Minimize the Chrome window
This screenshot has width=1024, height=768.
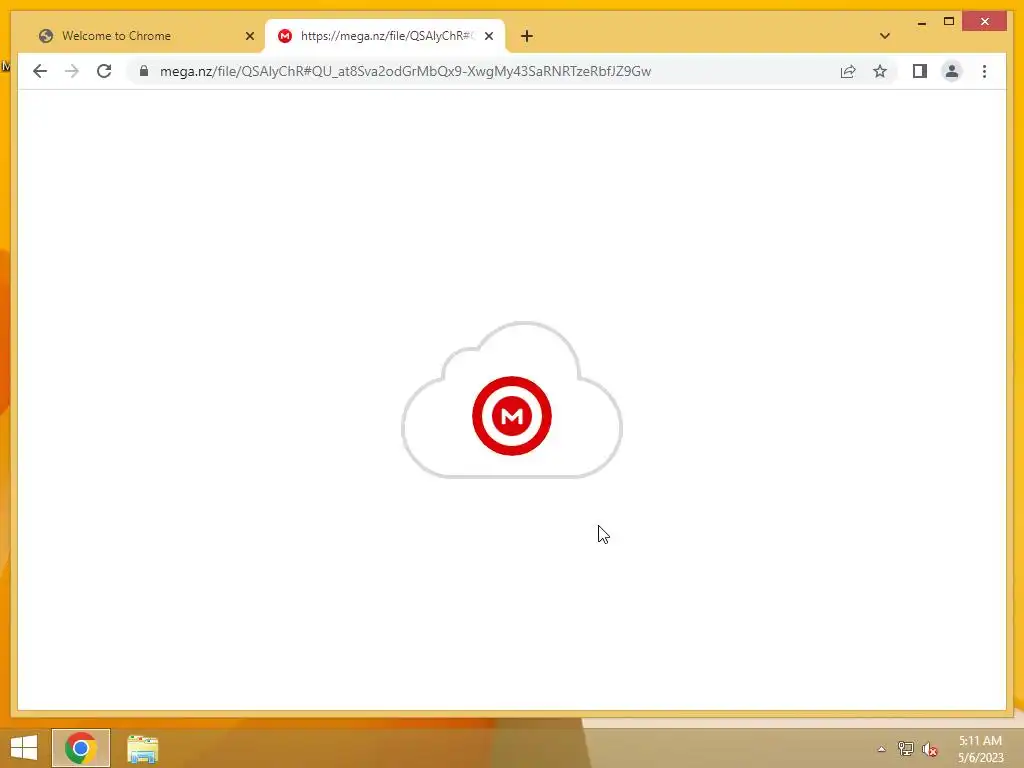(921, 22)
